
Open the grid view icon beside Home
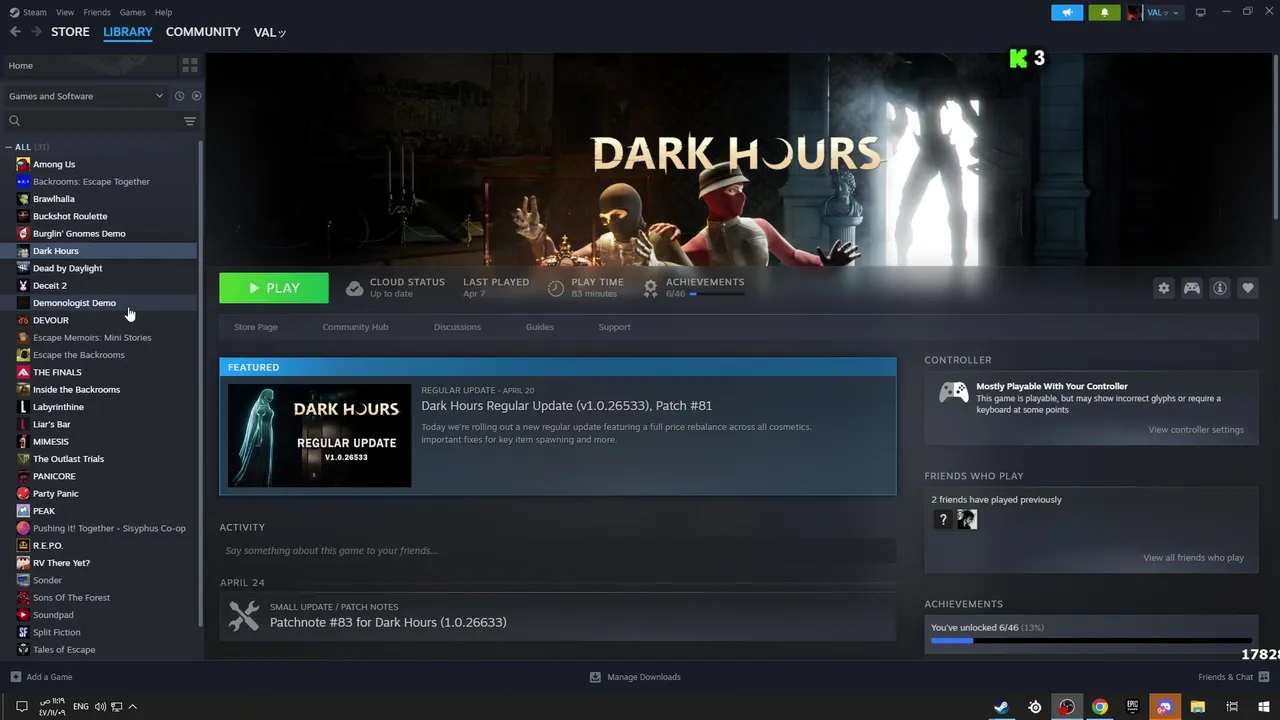coord(189,65)
